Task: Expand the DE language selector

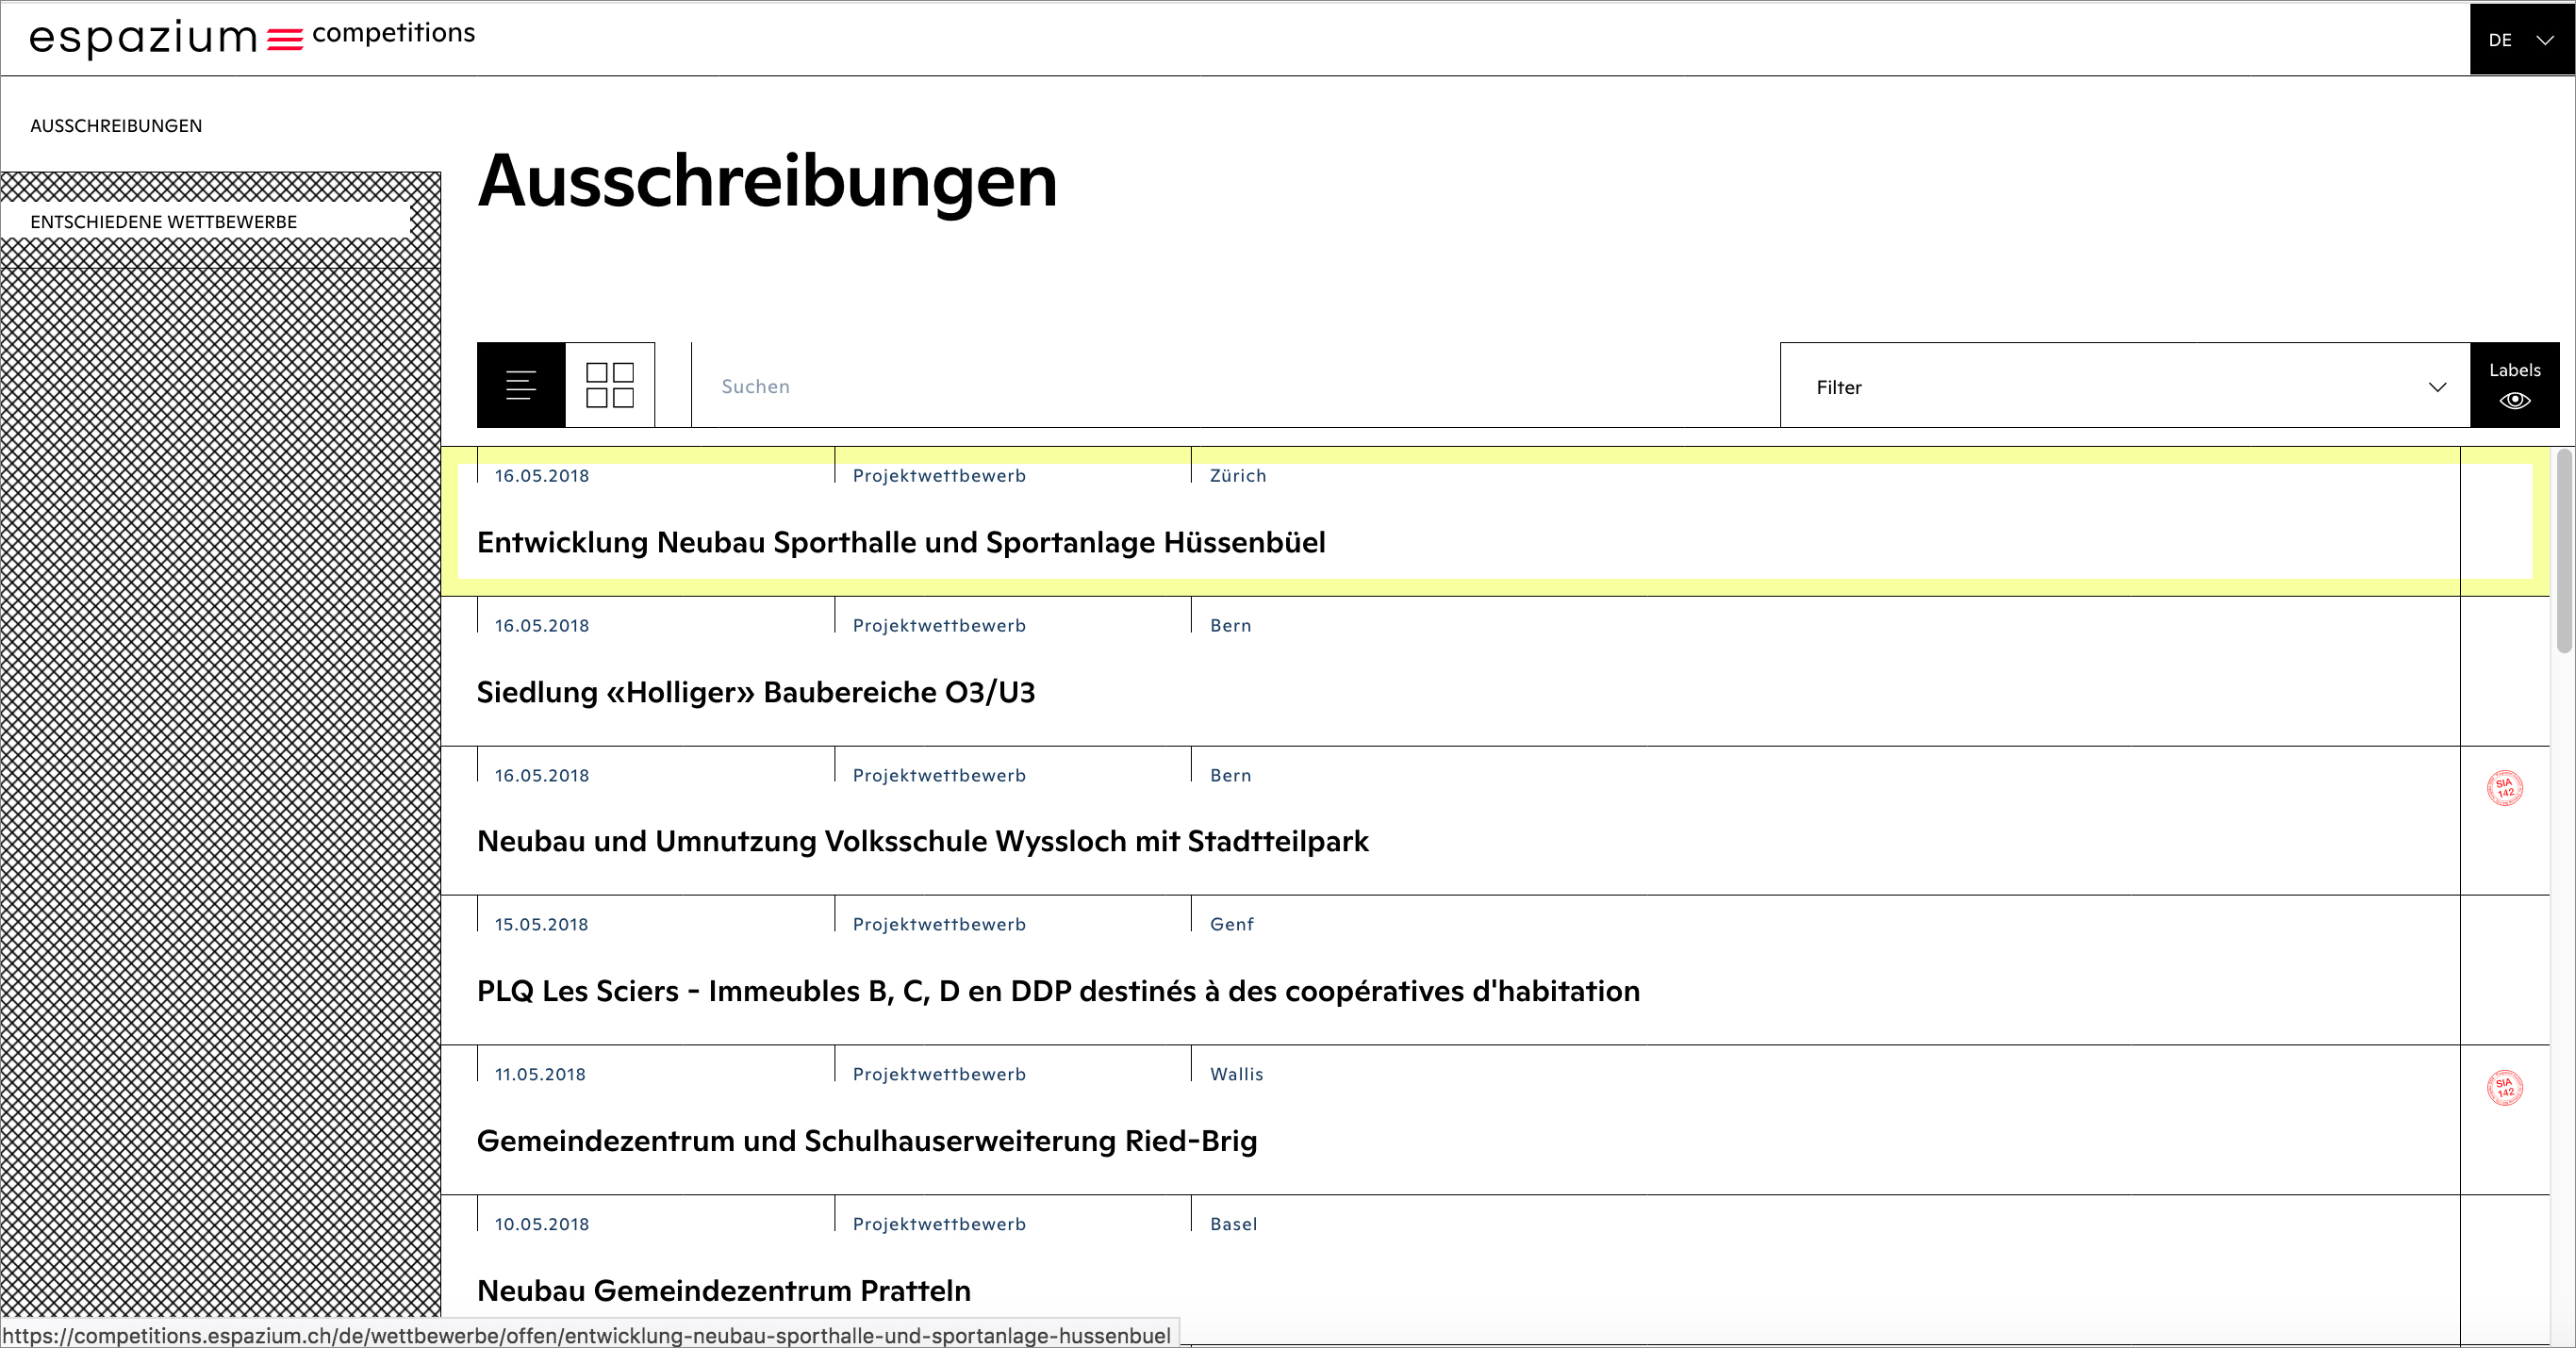Action: coord(2521,39)
